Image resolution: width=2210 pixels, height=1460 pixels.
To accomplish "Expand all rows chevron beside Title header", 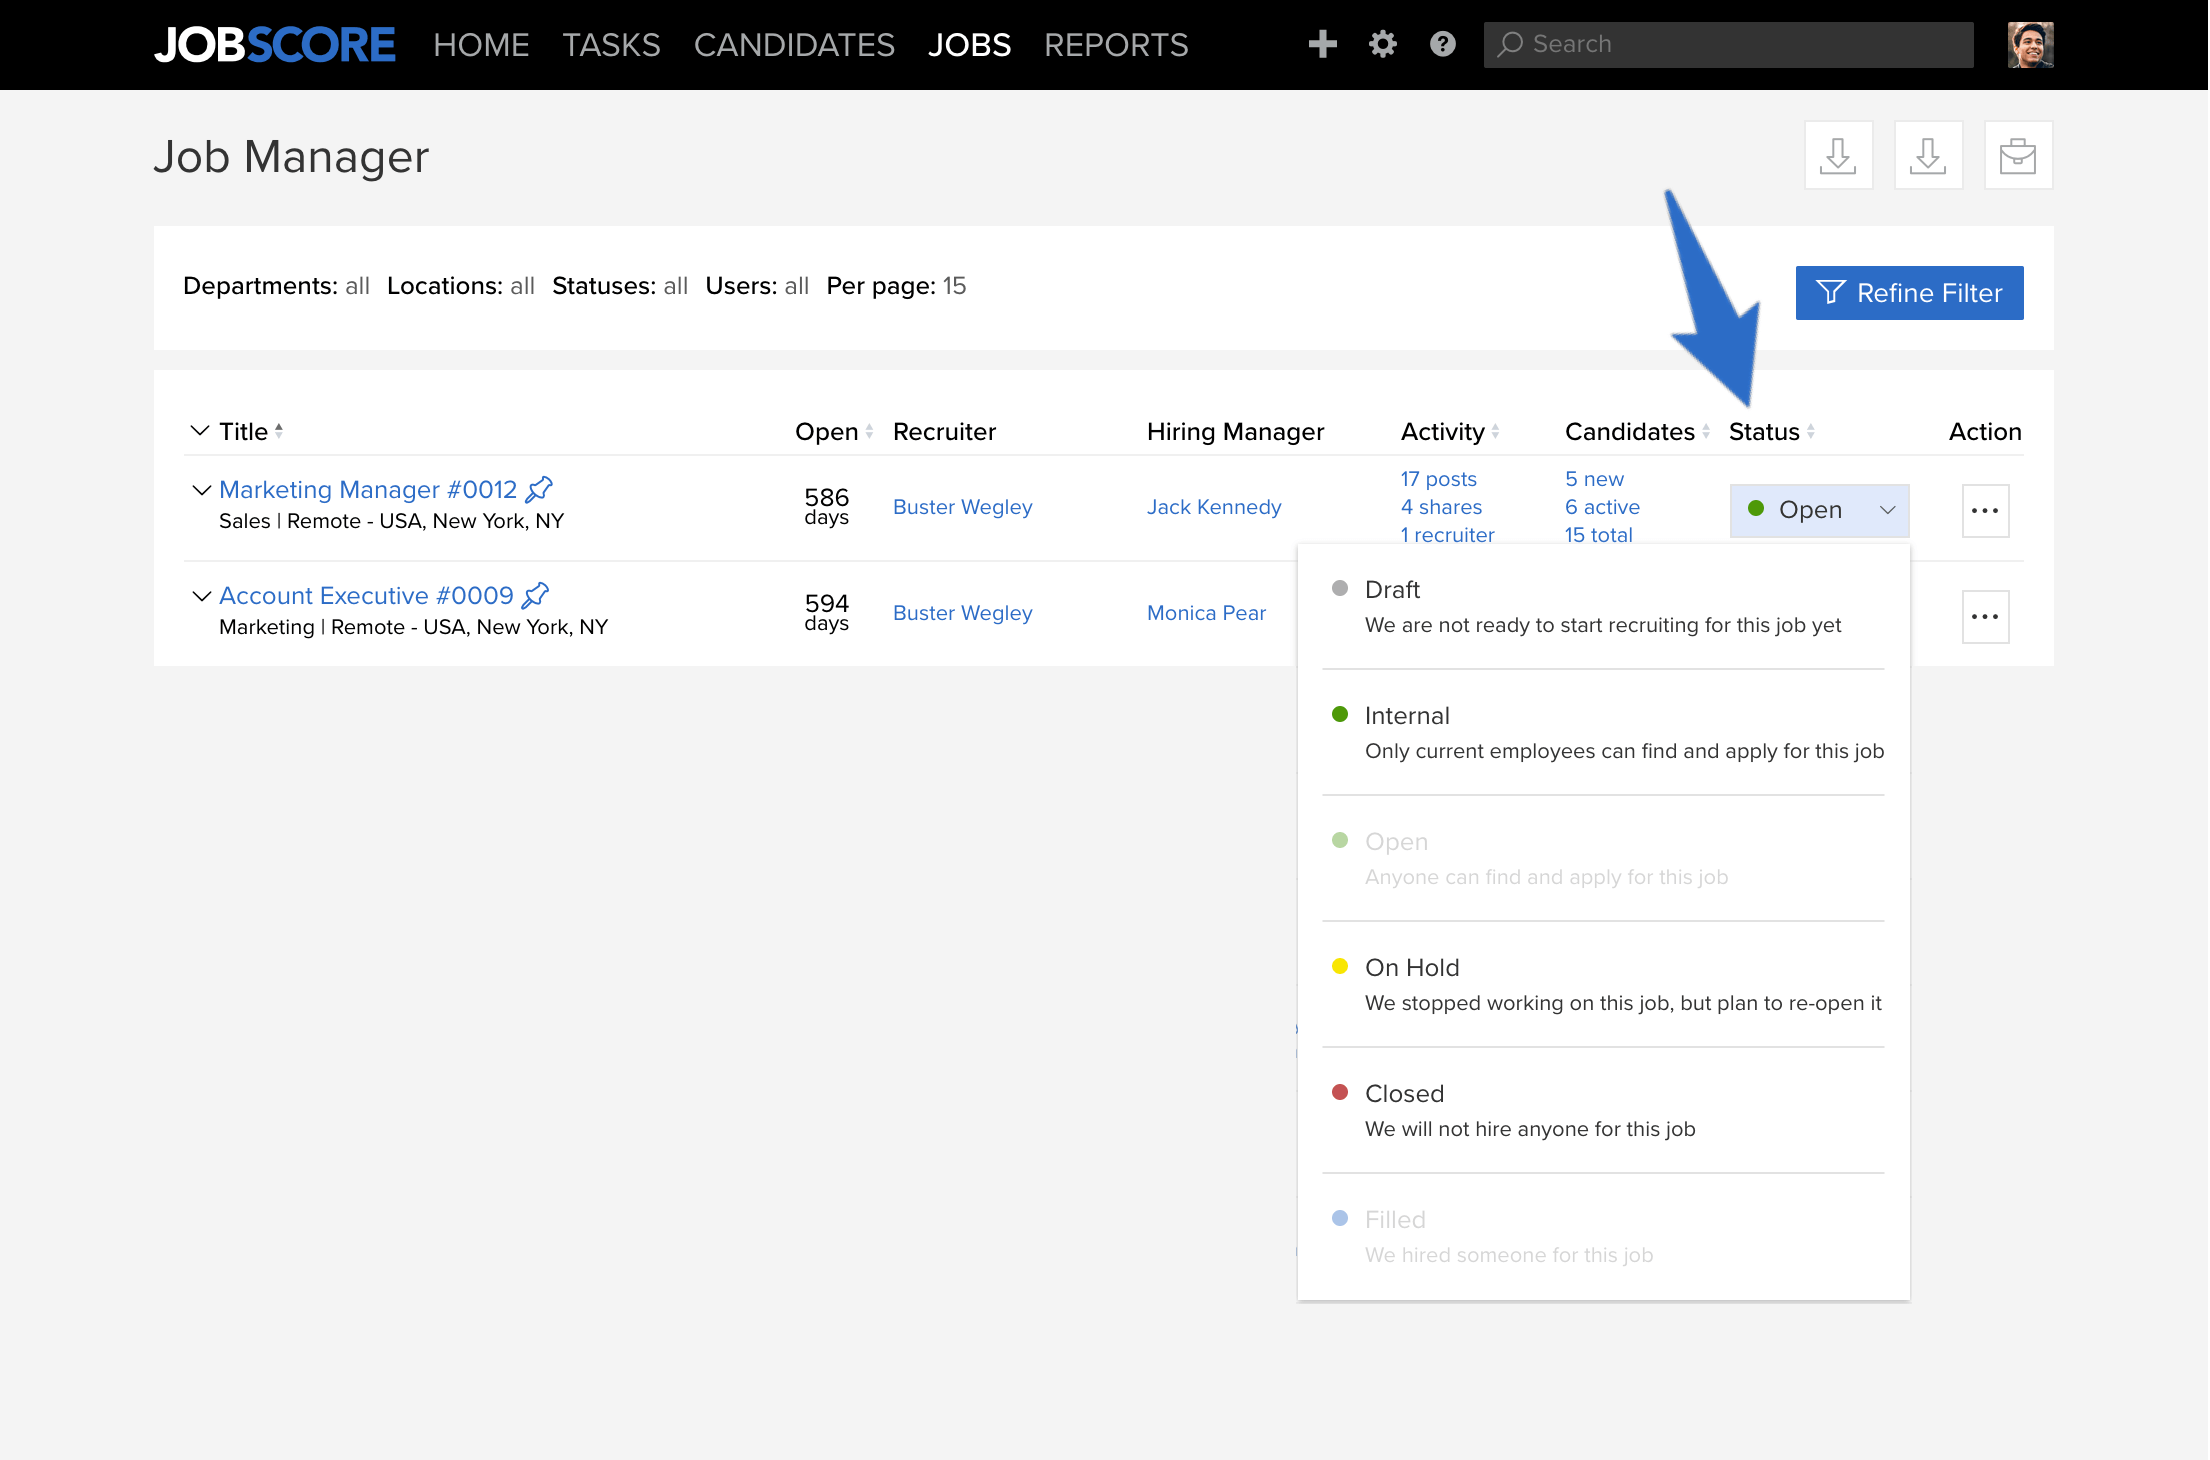I will click(200, 431).
